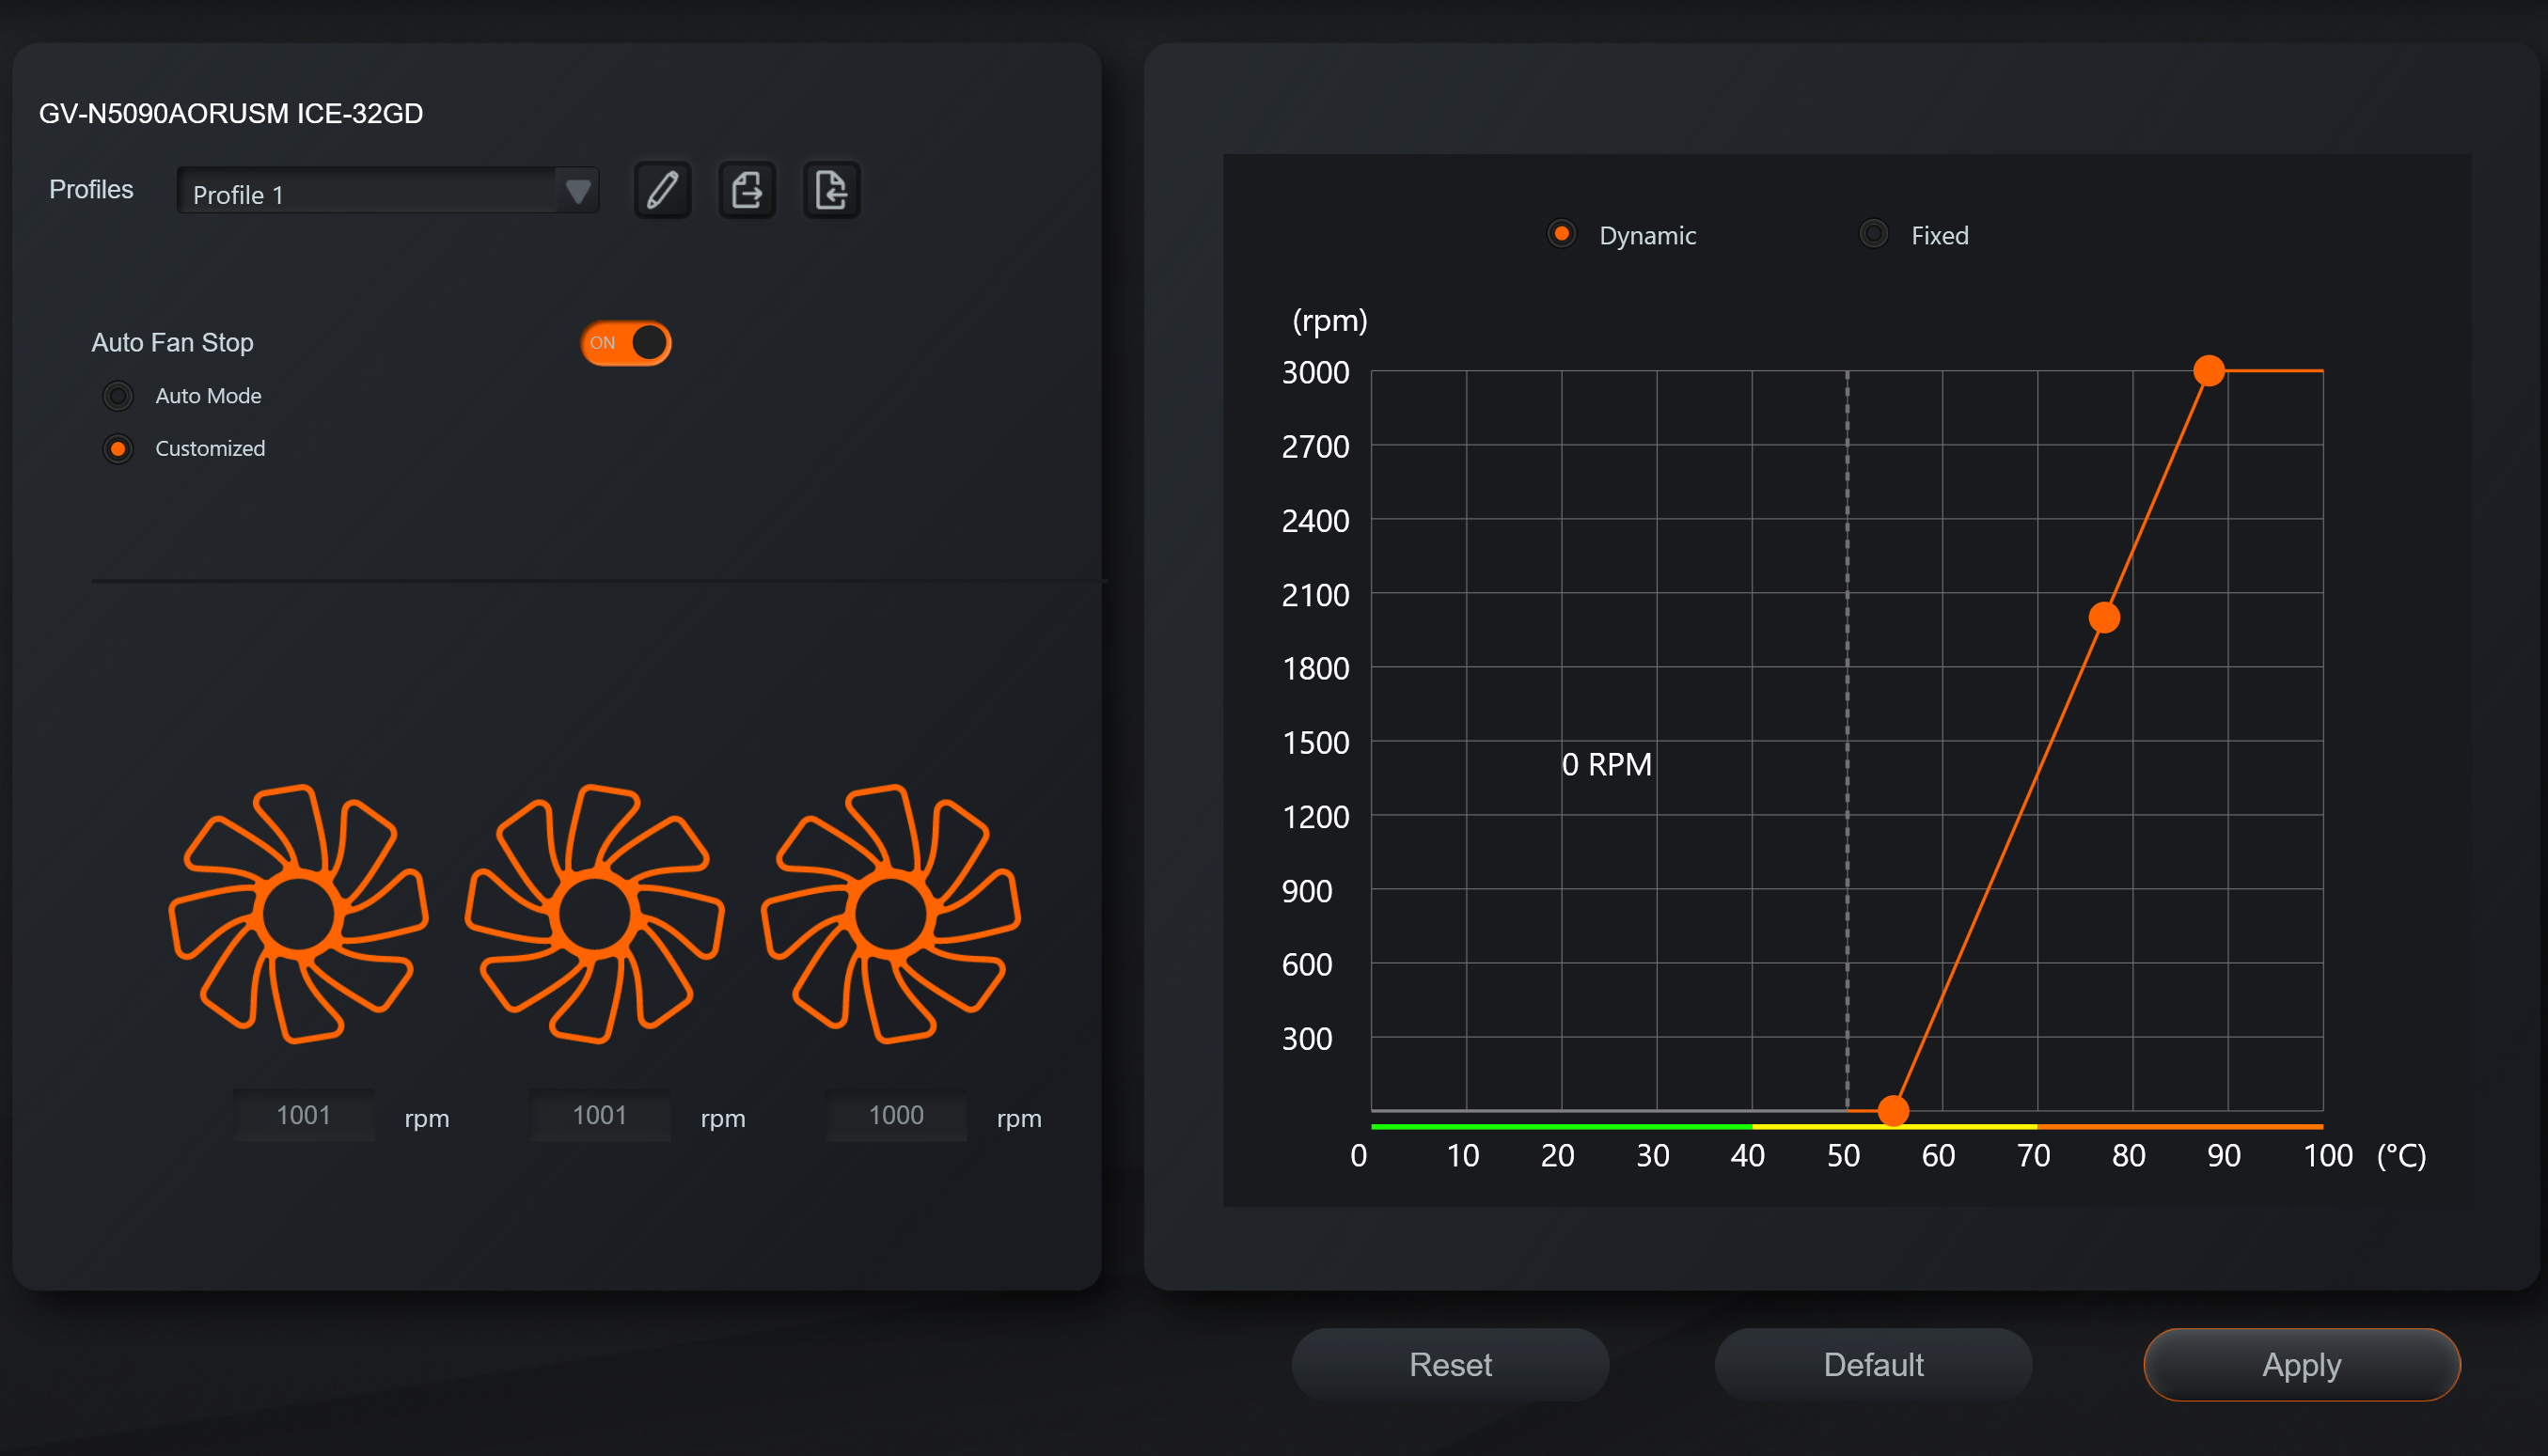
Task: Select the Customized radio button
Action: point(118,449)
